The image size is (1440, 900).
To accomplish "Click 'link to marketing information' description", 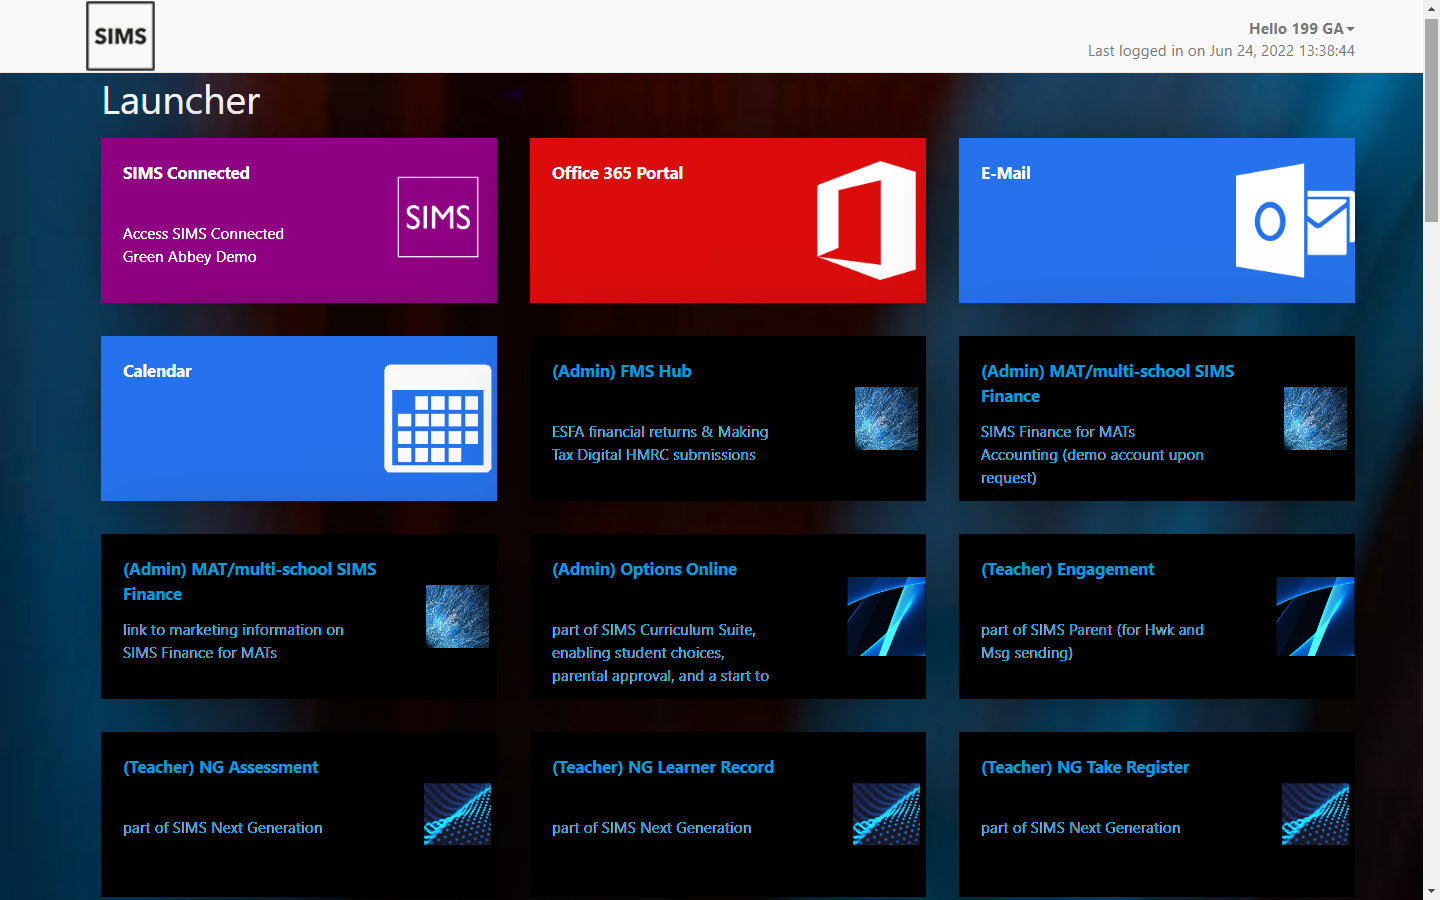I will tap(233, 641).
